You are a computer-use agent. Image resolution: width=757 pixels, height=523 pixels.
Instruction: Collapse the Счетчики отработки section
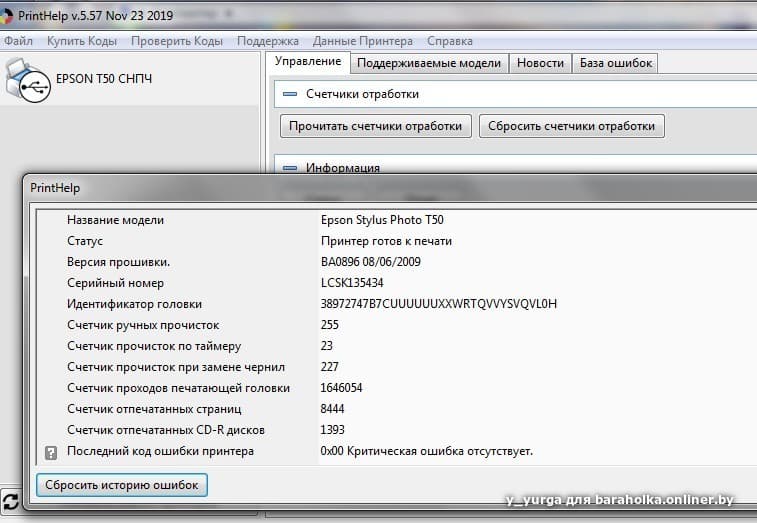click(290, 94)
